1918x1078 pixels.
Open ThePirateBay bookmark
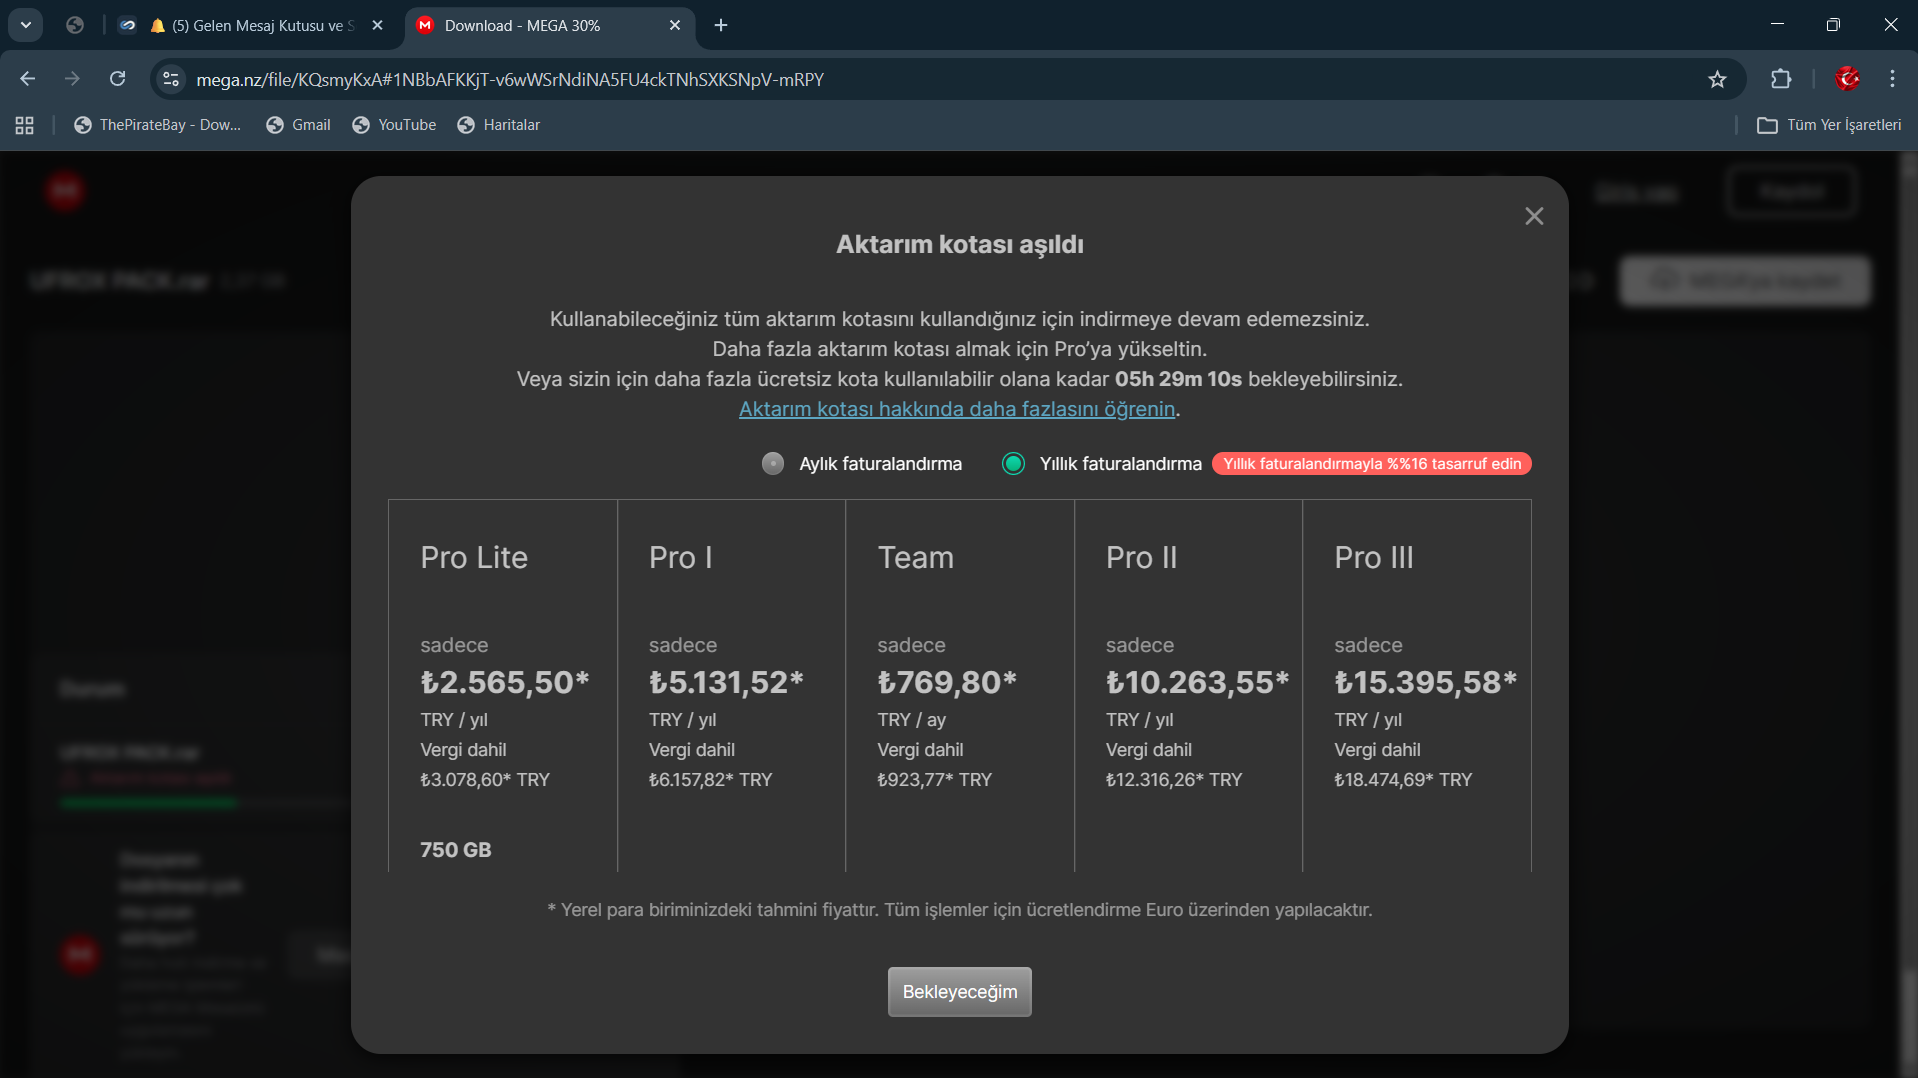pyautogui.click(x=158, y=125)
